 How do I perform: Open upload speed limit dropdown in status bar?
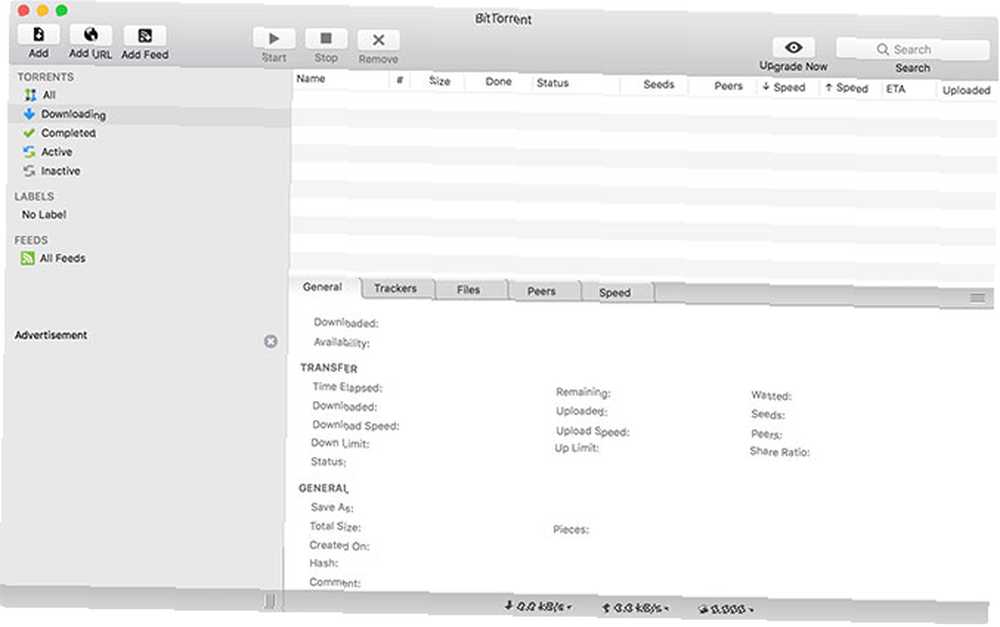pos(636,608)
